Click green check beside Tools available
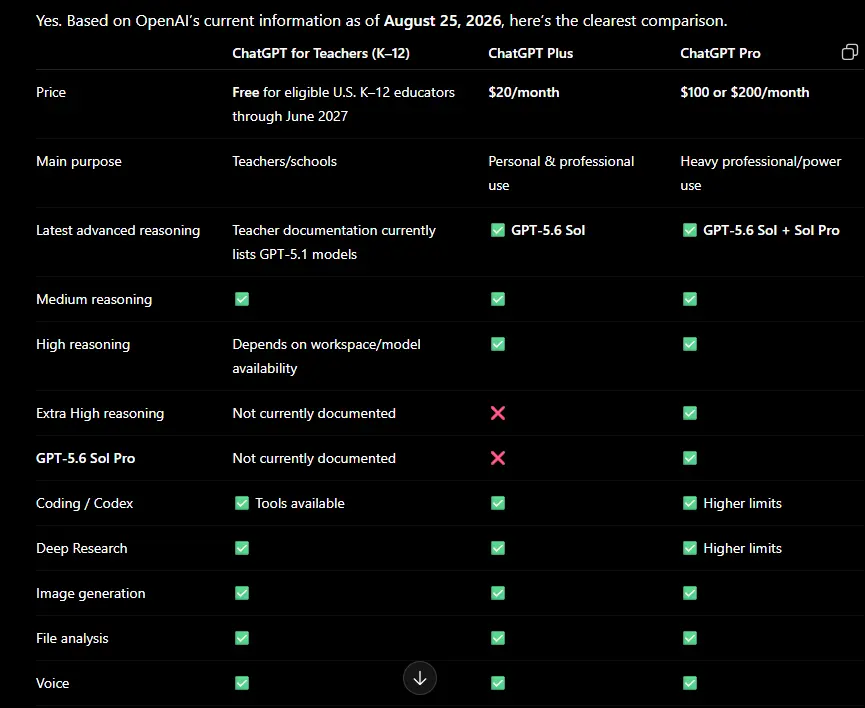 (x=242, y=503)
